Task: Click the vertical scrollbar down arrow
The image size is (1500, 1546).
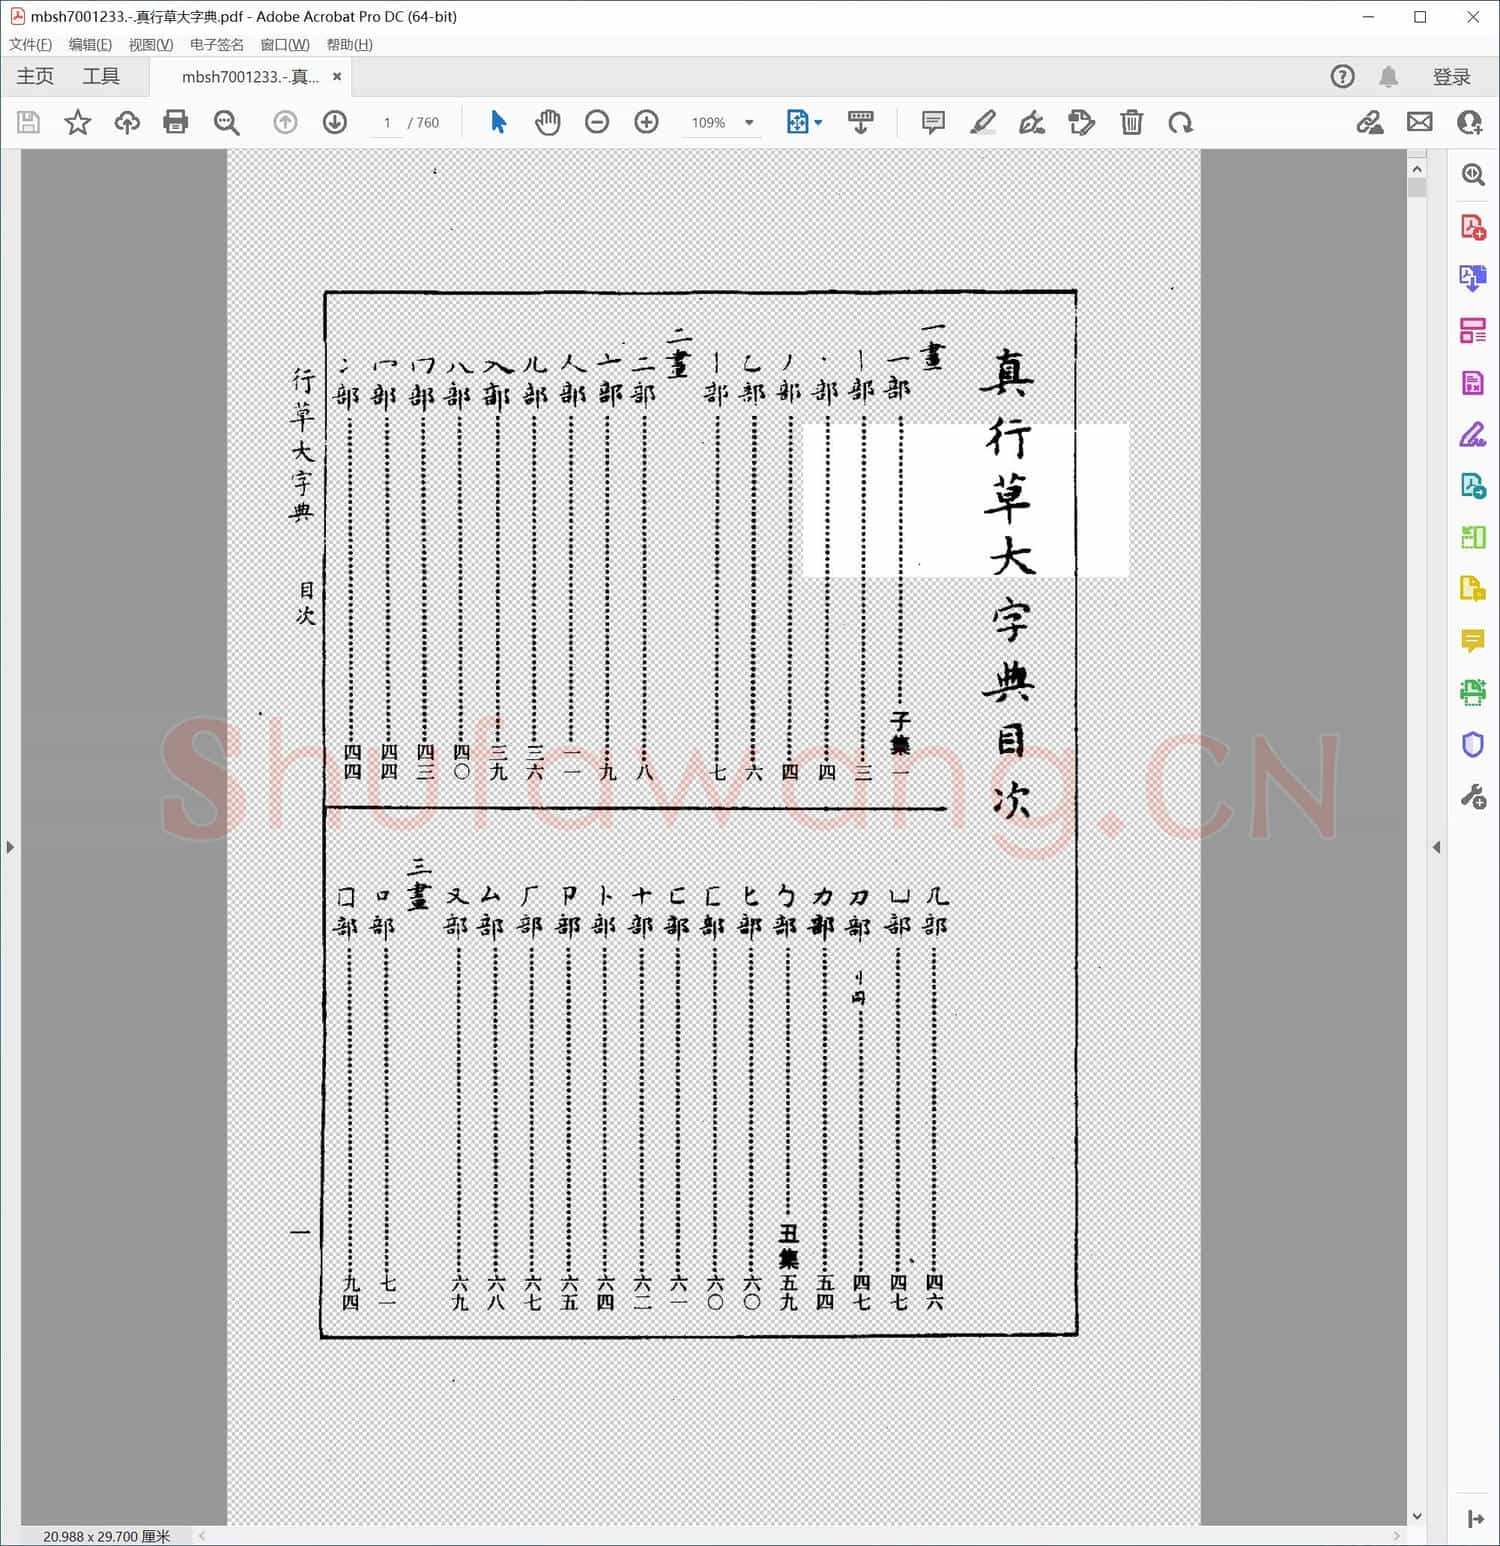Action: 1416,1516
